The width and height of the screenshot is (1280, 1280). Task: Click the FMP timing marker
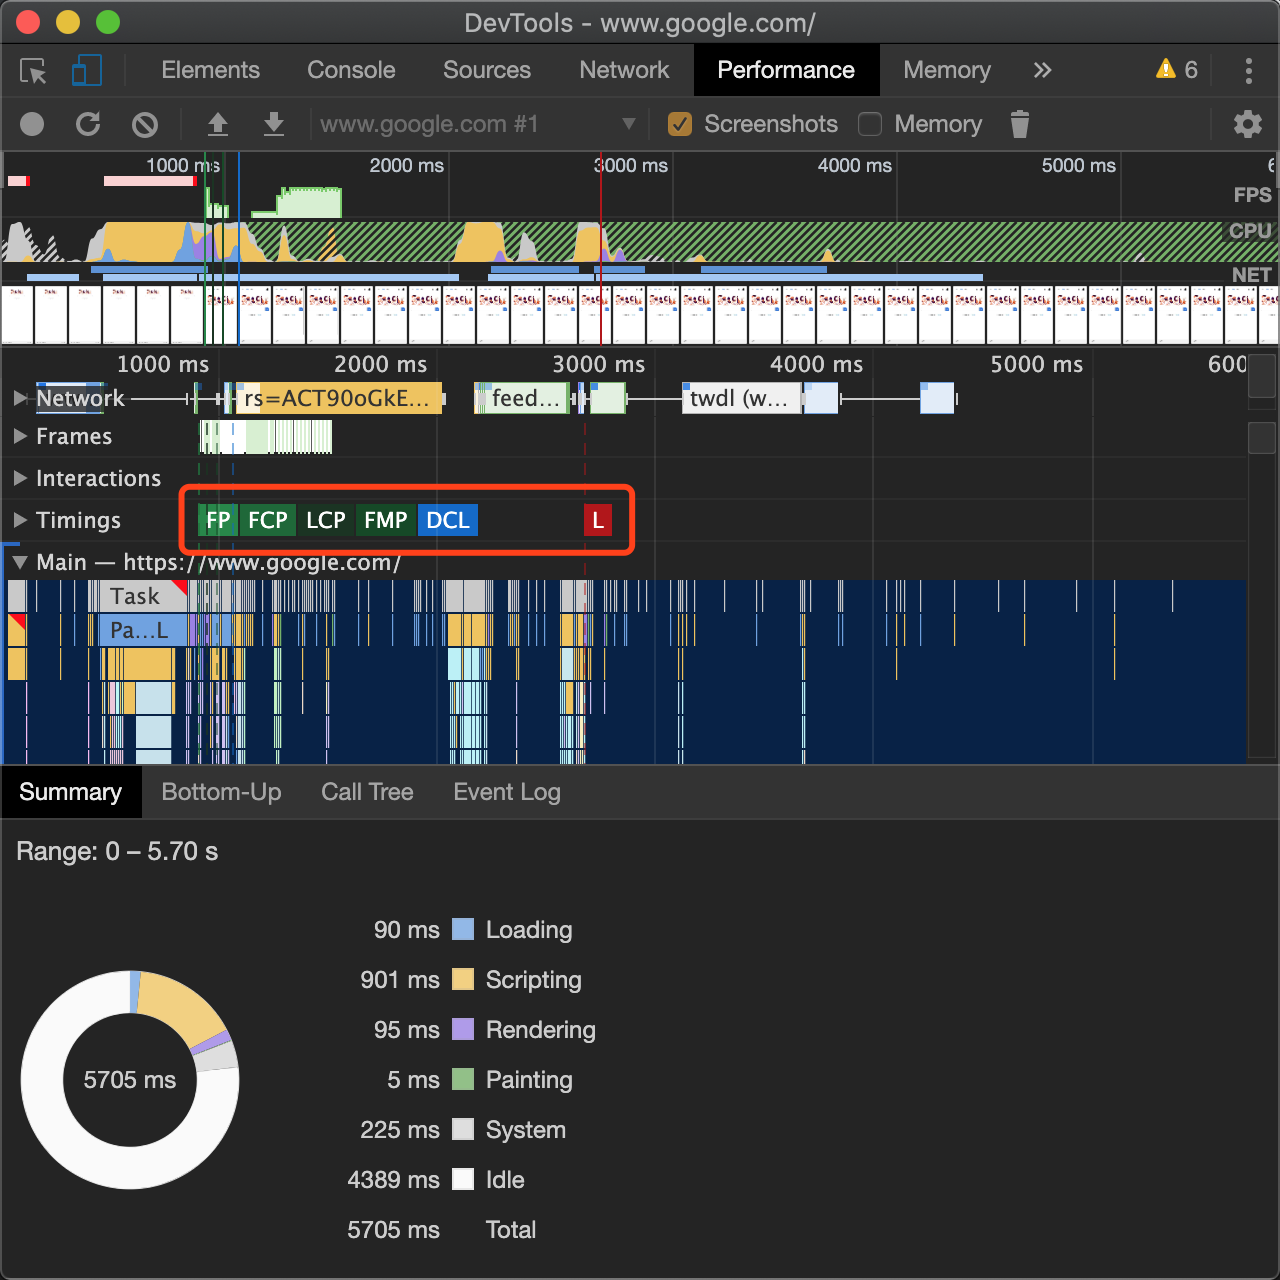386,520
